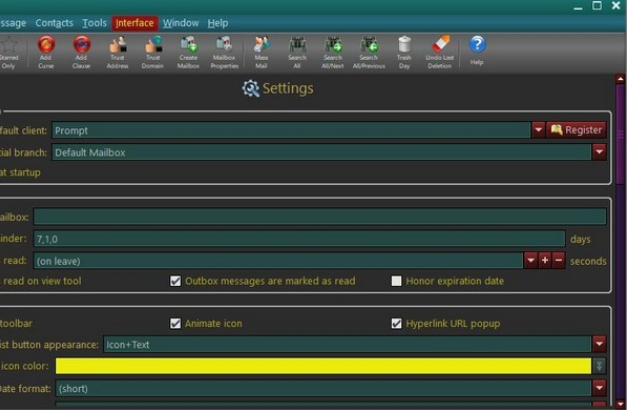
Task: Open the Tools menu
Action: (x=94, y=23)
